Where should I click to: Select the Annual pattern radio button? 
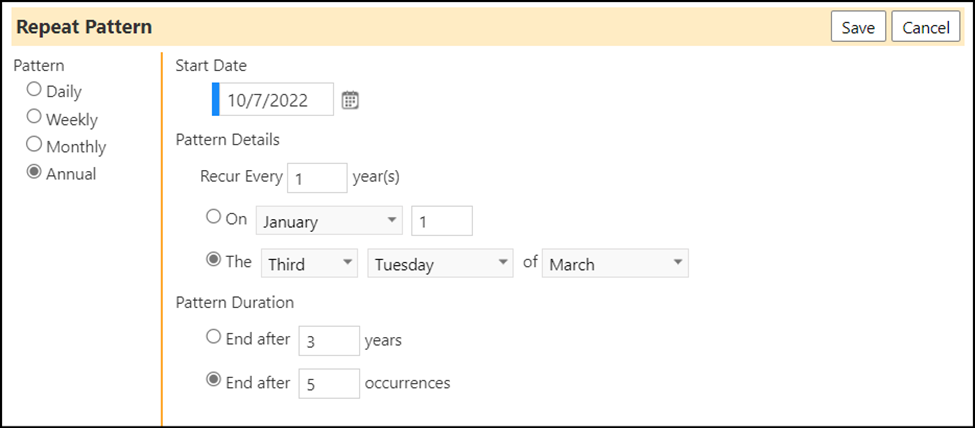click(x=34, y=172)
